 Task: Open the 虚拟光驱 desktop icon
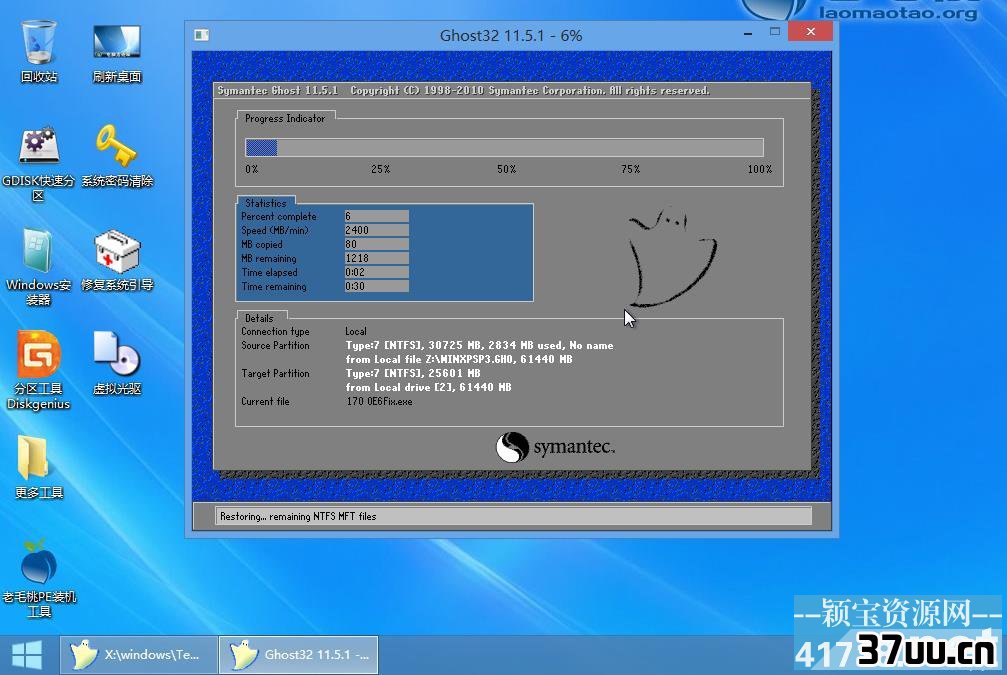click(117, 364)
